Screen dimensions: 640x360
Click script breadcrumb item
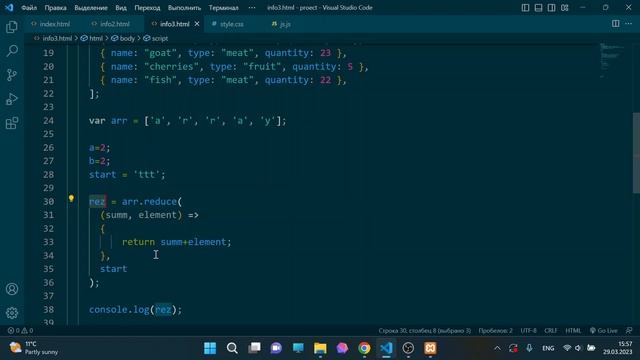[160, 38]
